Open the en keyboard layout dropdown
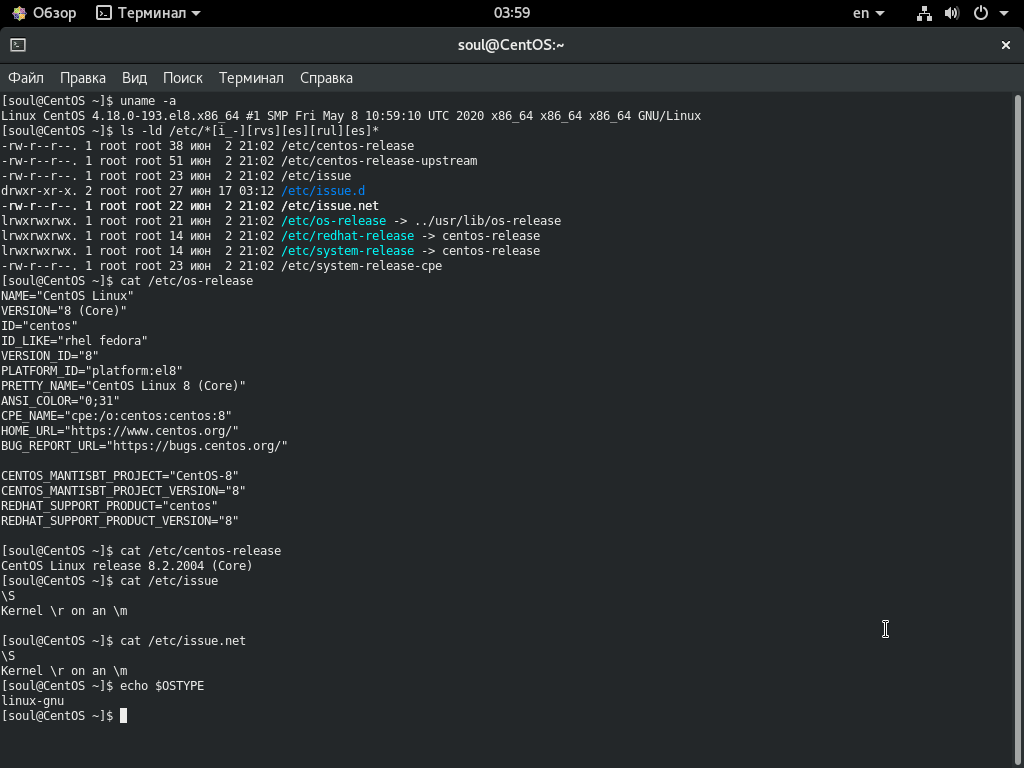1024x768 pixels. click(869, 13)
